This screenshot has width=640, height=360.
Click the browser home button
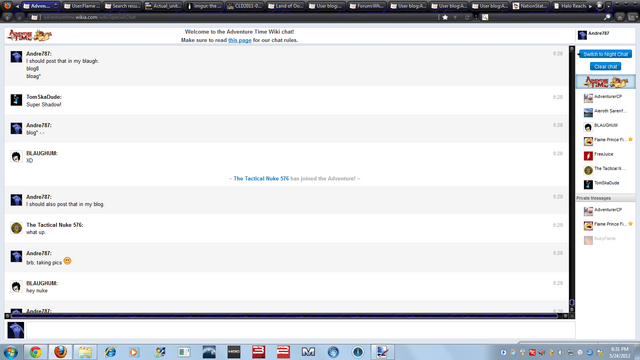click(x=620, y=17)
